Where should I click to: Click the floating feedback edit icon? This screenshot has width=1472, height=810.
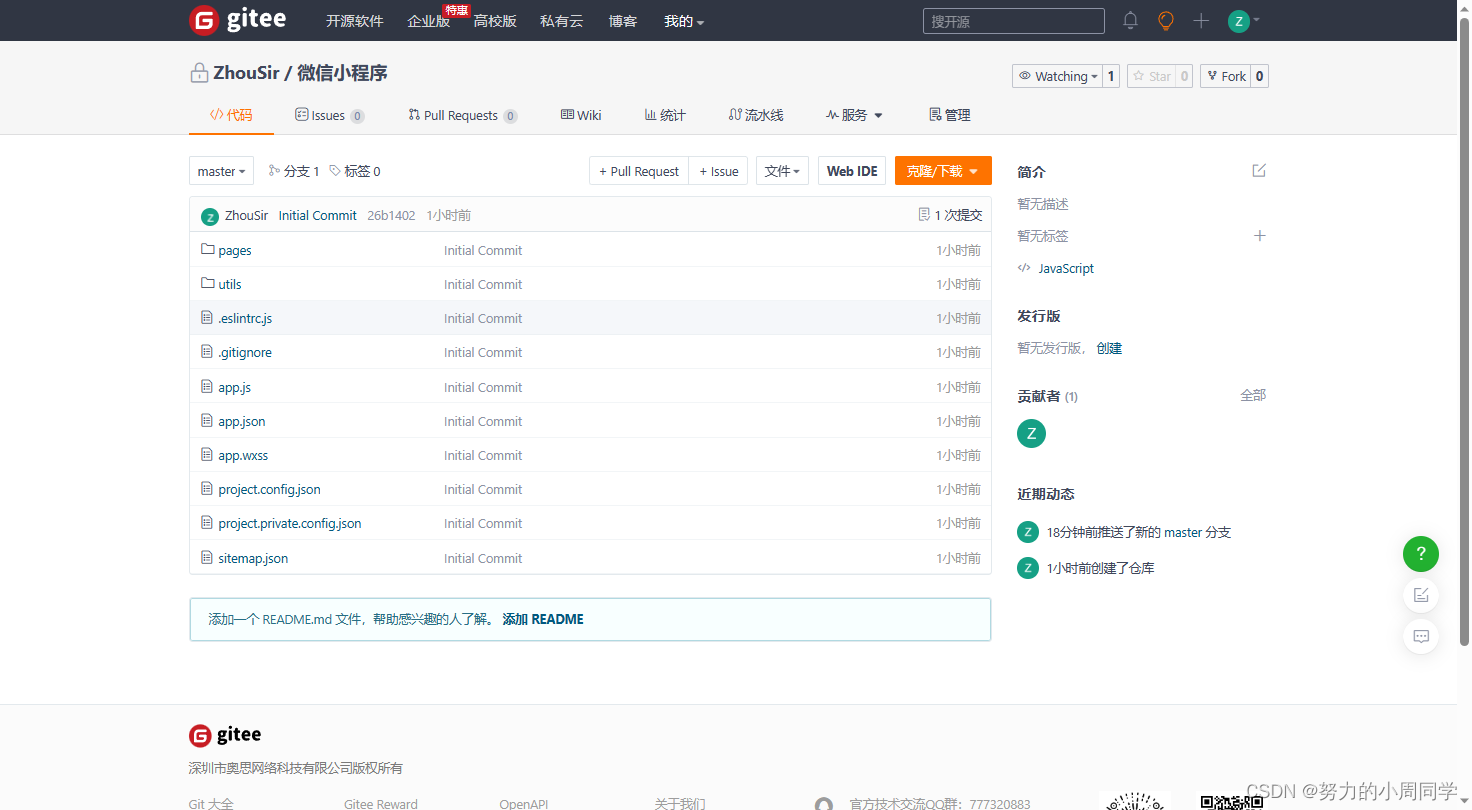point(1421,595)
